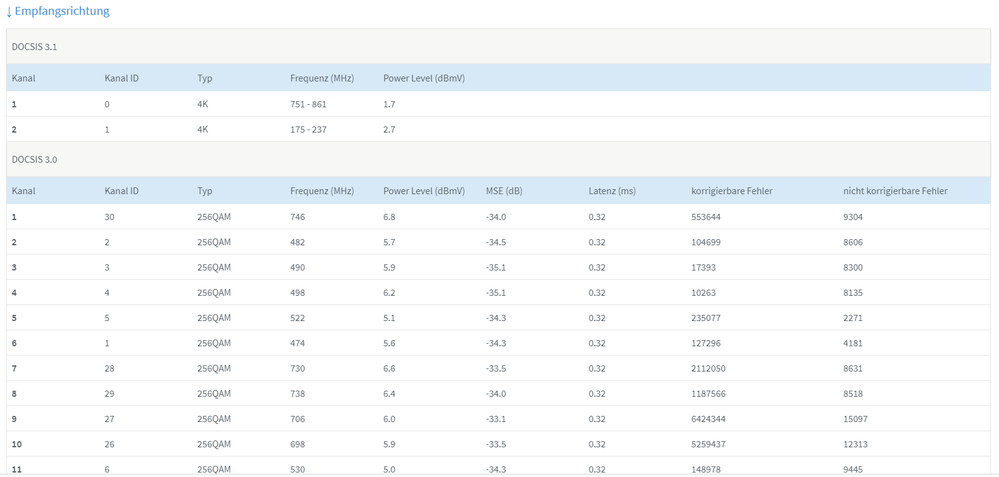Select power level 6.6
Viewport: 999px width, 477px height.
(x=389, y=368)
